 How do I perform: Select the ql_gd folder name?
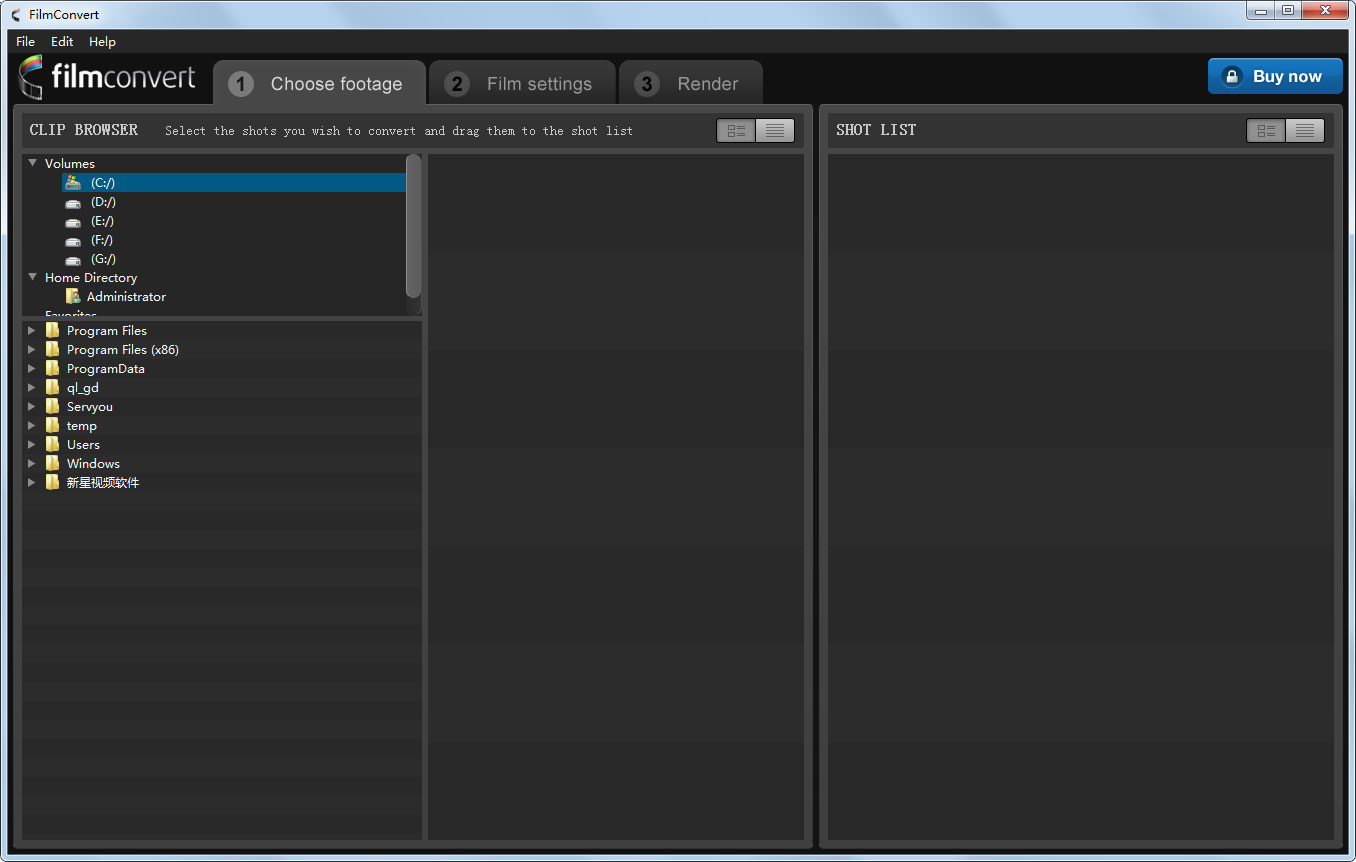pos(83,388)
